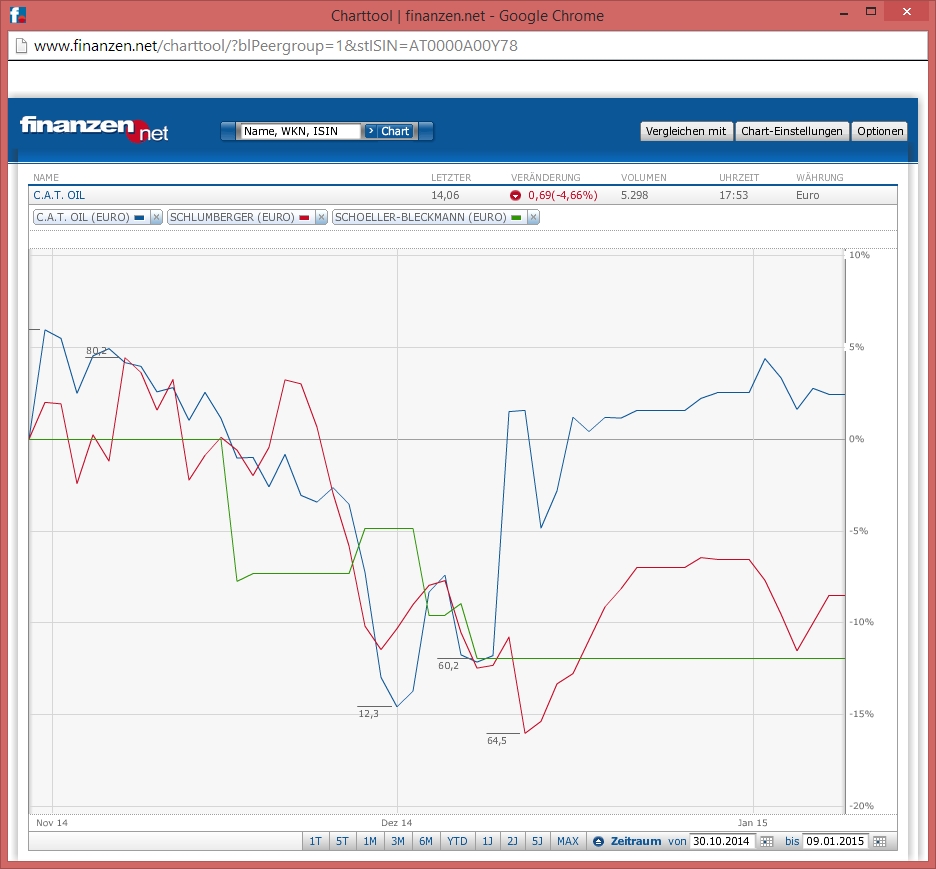Focus the Name, WKN, ISIN search field
The width and height of the screenshot is (936, 869).
pos(300,131)
